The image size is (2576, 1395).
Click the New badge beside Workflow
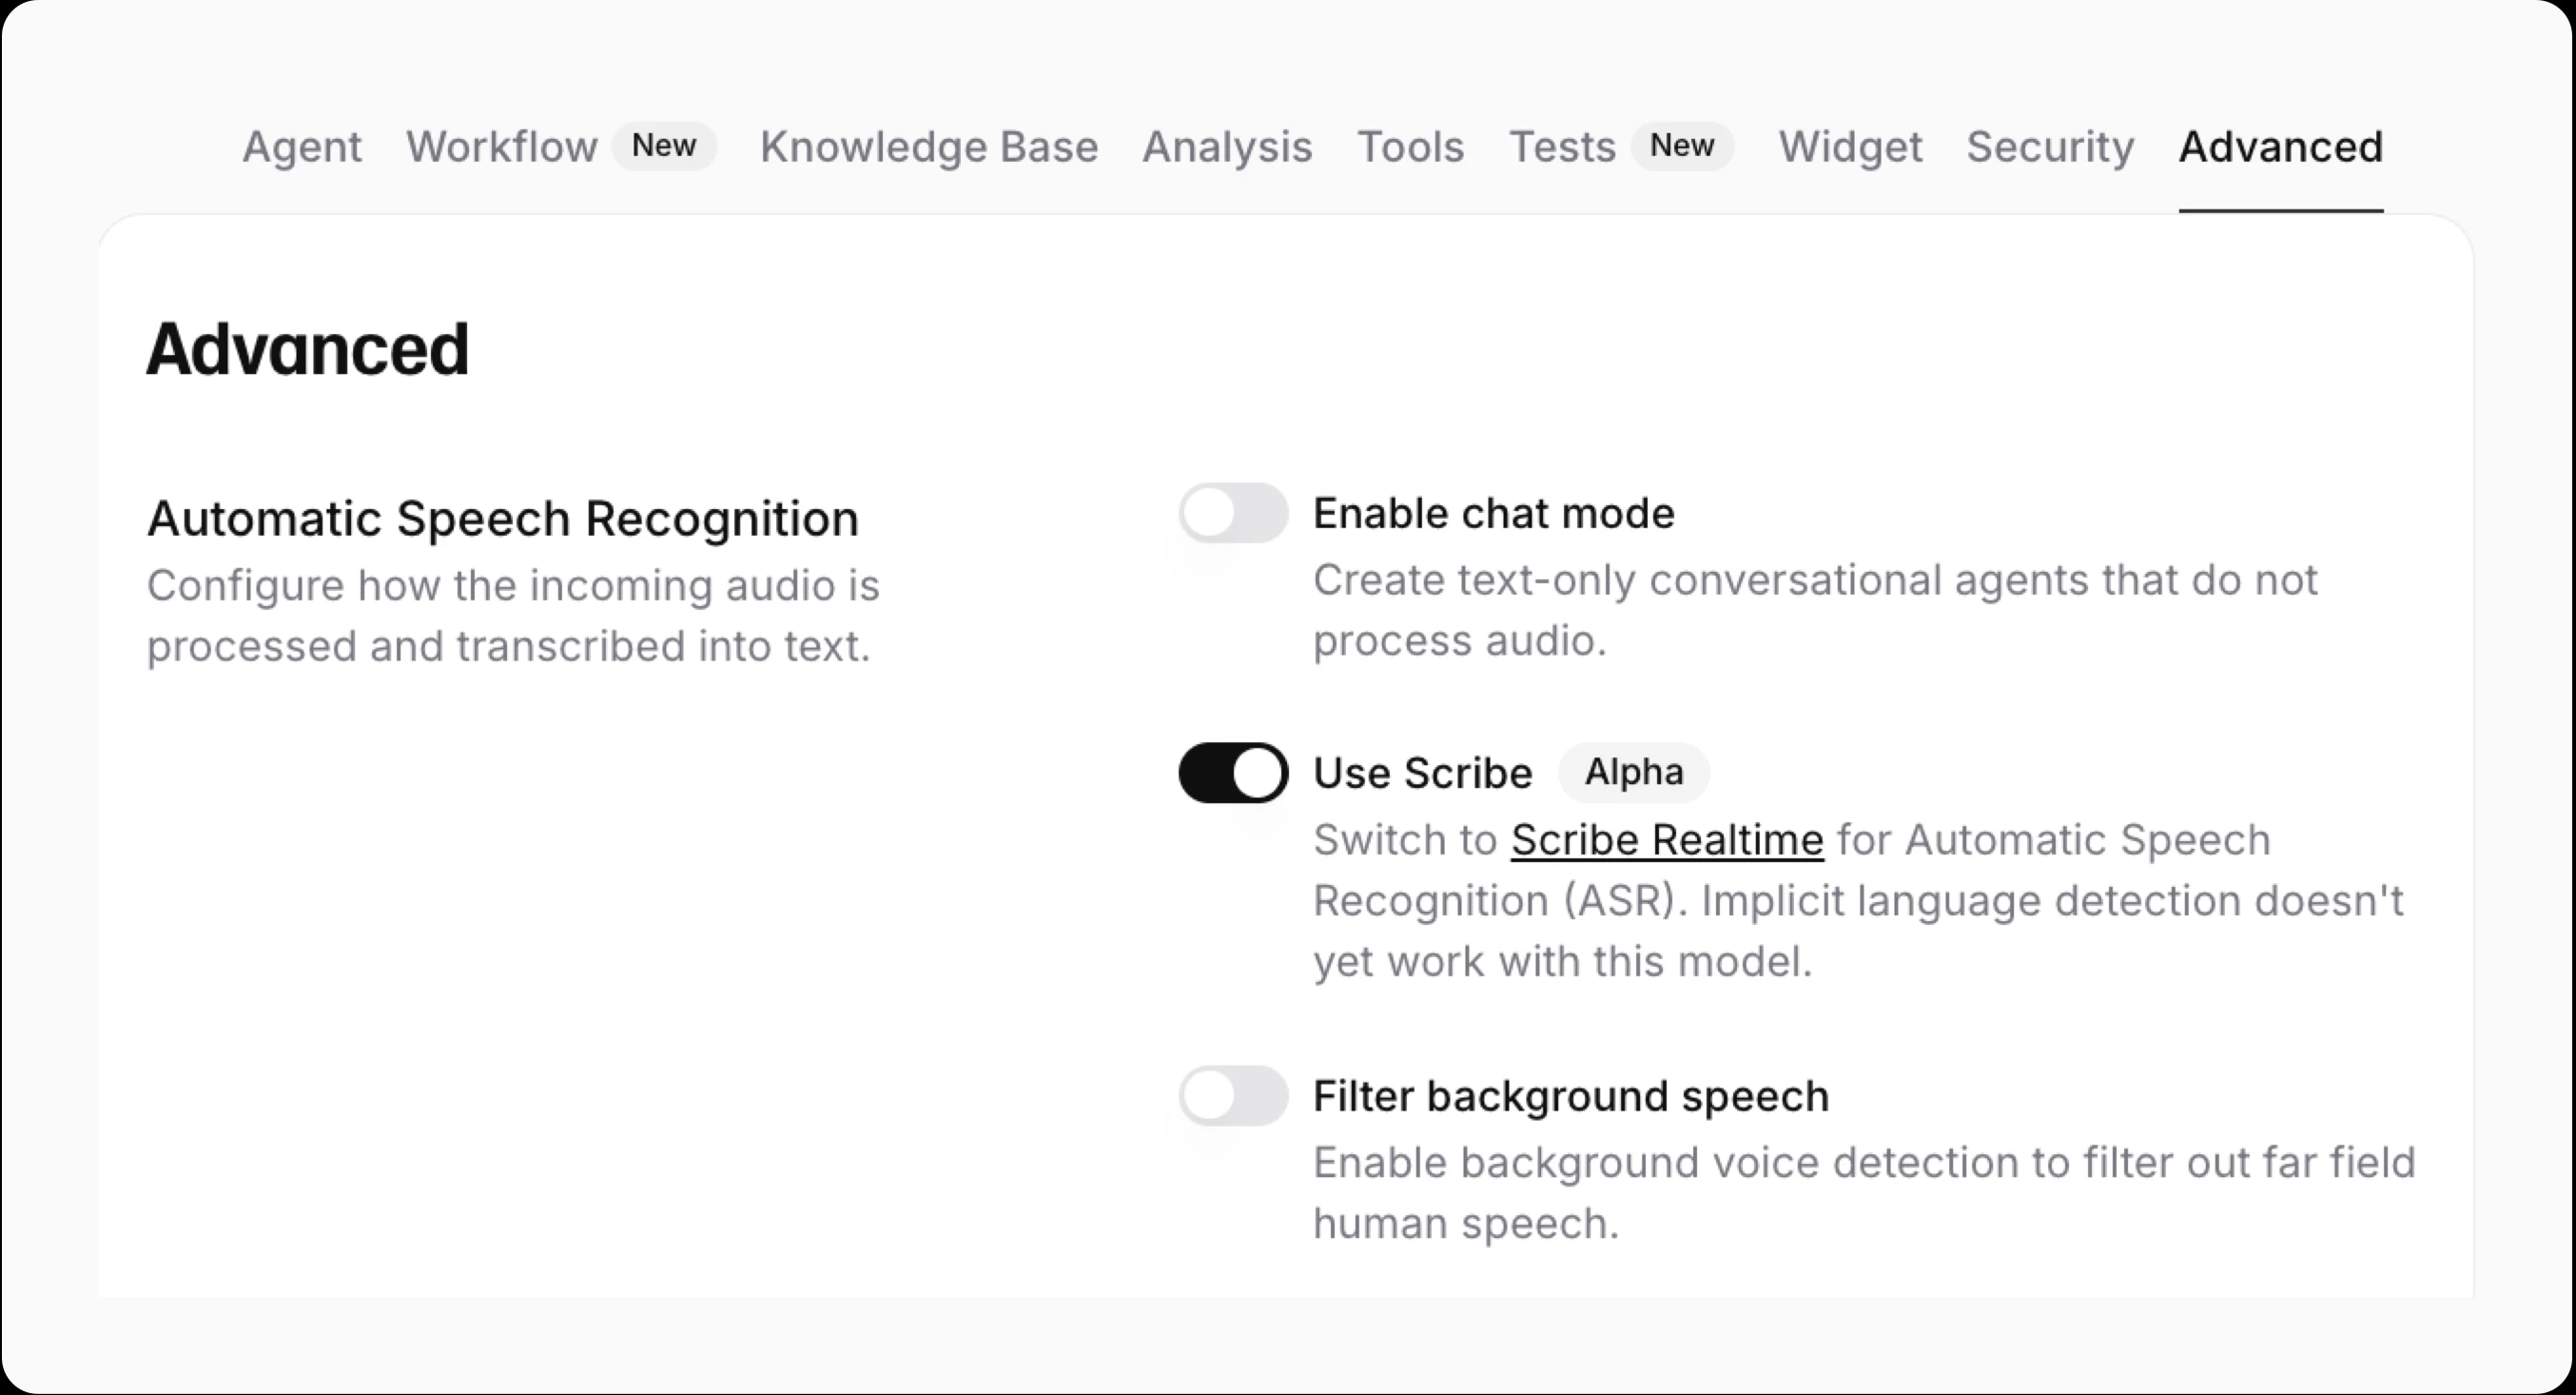pos(664,146)
